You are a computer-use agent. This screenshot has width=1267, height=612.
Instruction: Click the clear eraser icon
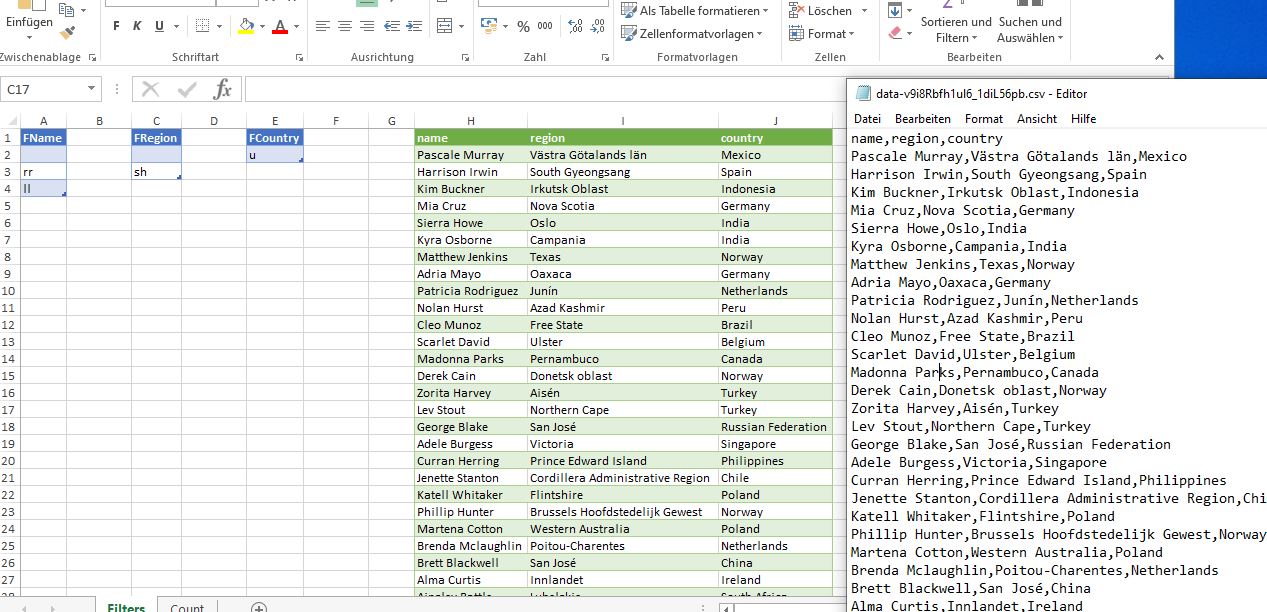tap(894, 33)
